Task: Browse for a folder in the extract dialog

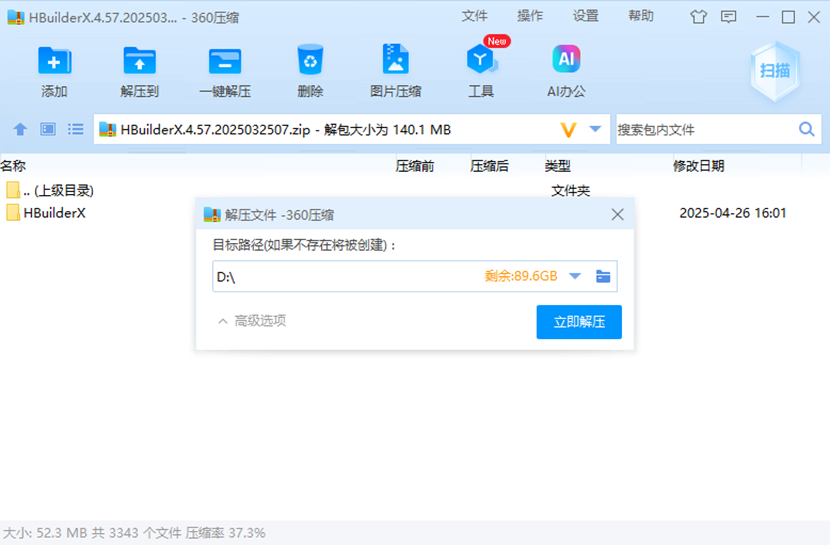Action: pos(603,276)
